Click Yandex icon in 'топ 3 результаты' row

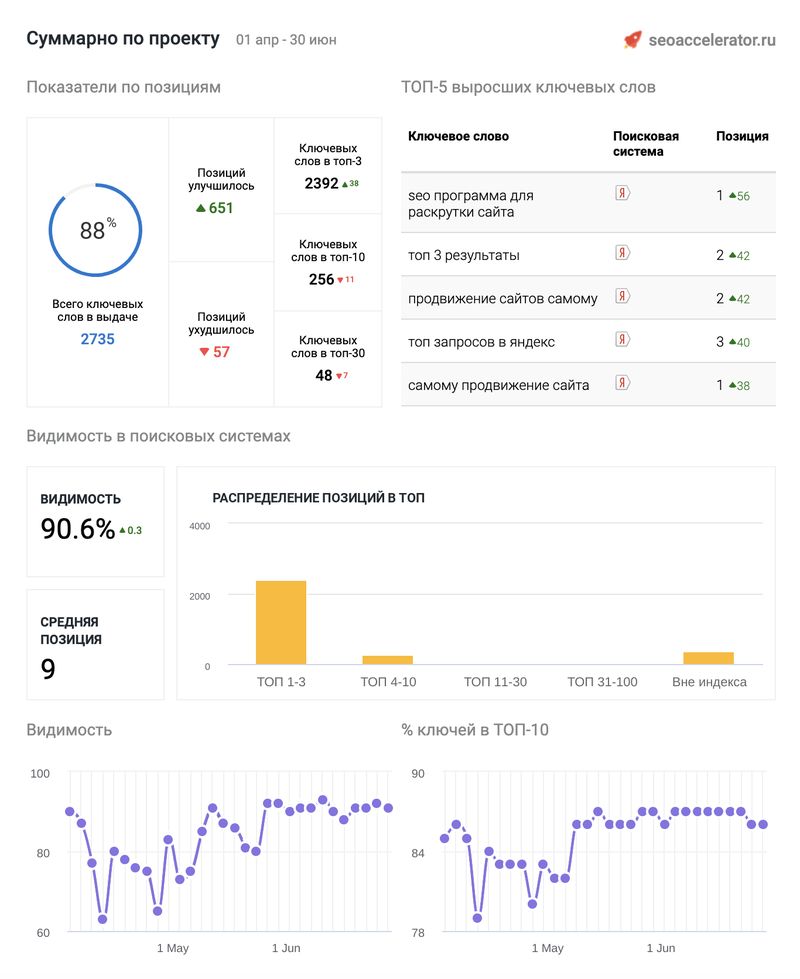click(x=622, y=254)
